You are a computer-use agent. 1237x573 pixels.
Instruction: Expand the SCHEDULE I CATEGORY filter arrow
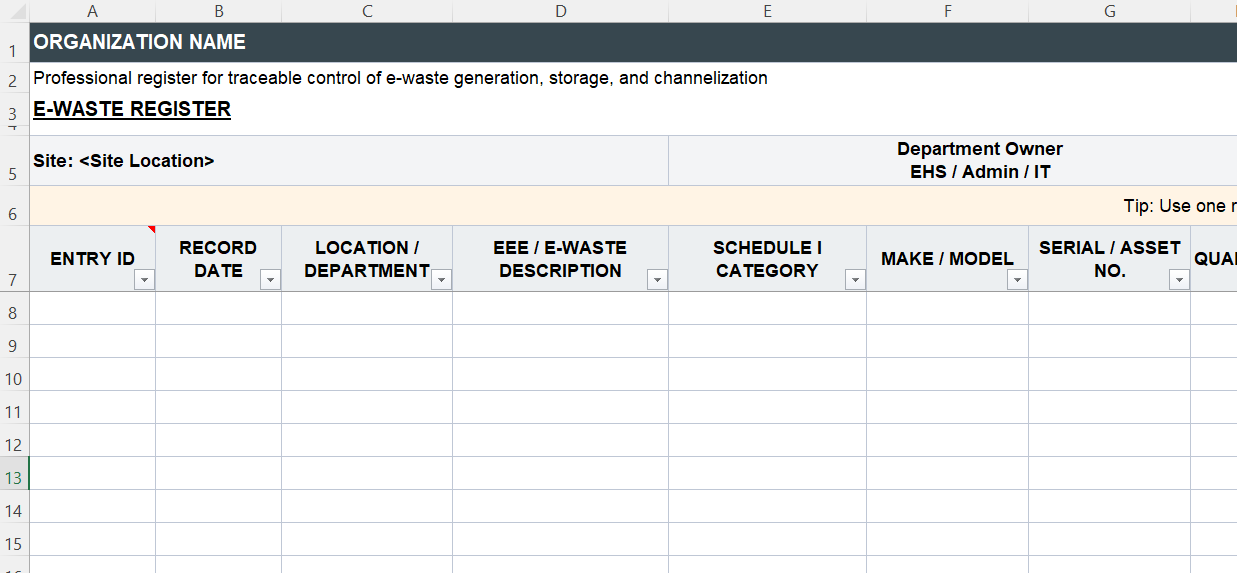[x=855, y=280]
